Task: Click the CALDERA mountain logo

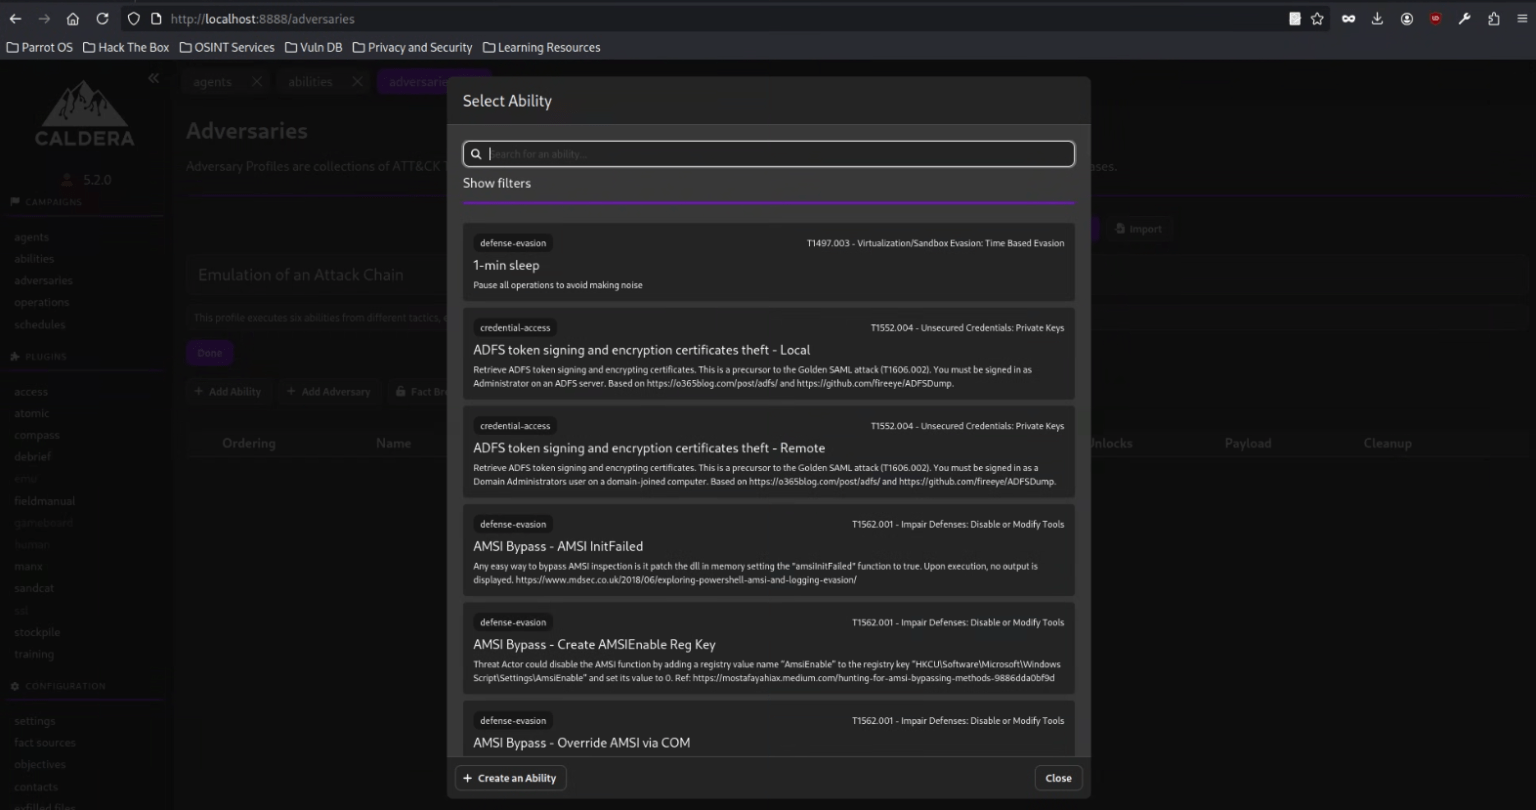Action: pyautogui.click(x=85, y=112)
